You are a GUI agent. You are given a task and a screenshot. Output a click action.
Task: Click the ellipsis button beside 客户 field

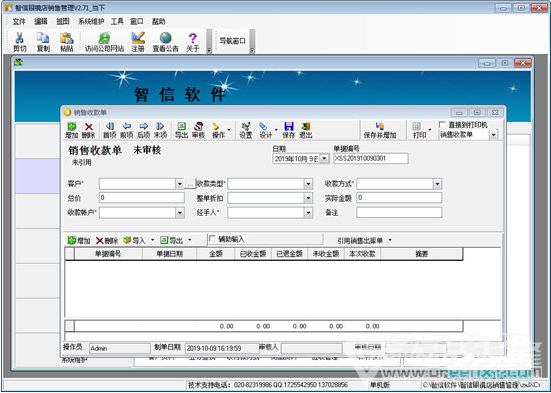click(x=190, y=184)
